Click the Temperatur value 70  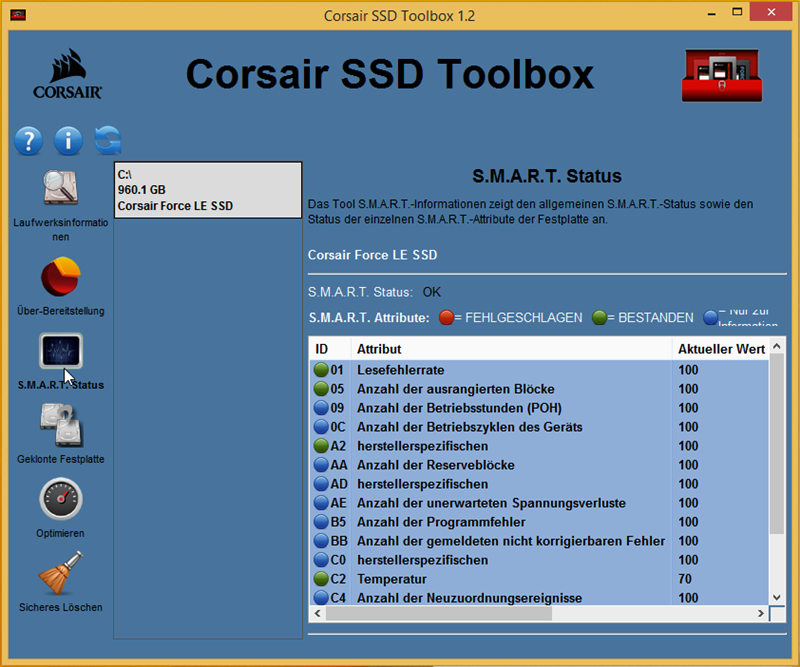coord(685,579)
